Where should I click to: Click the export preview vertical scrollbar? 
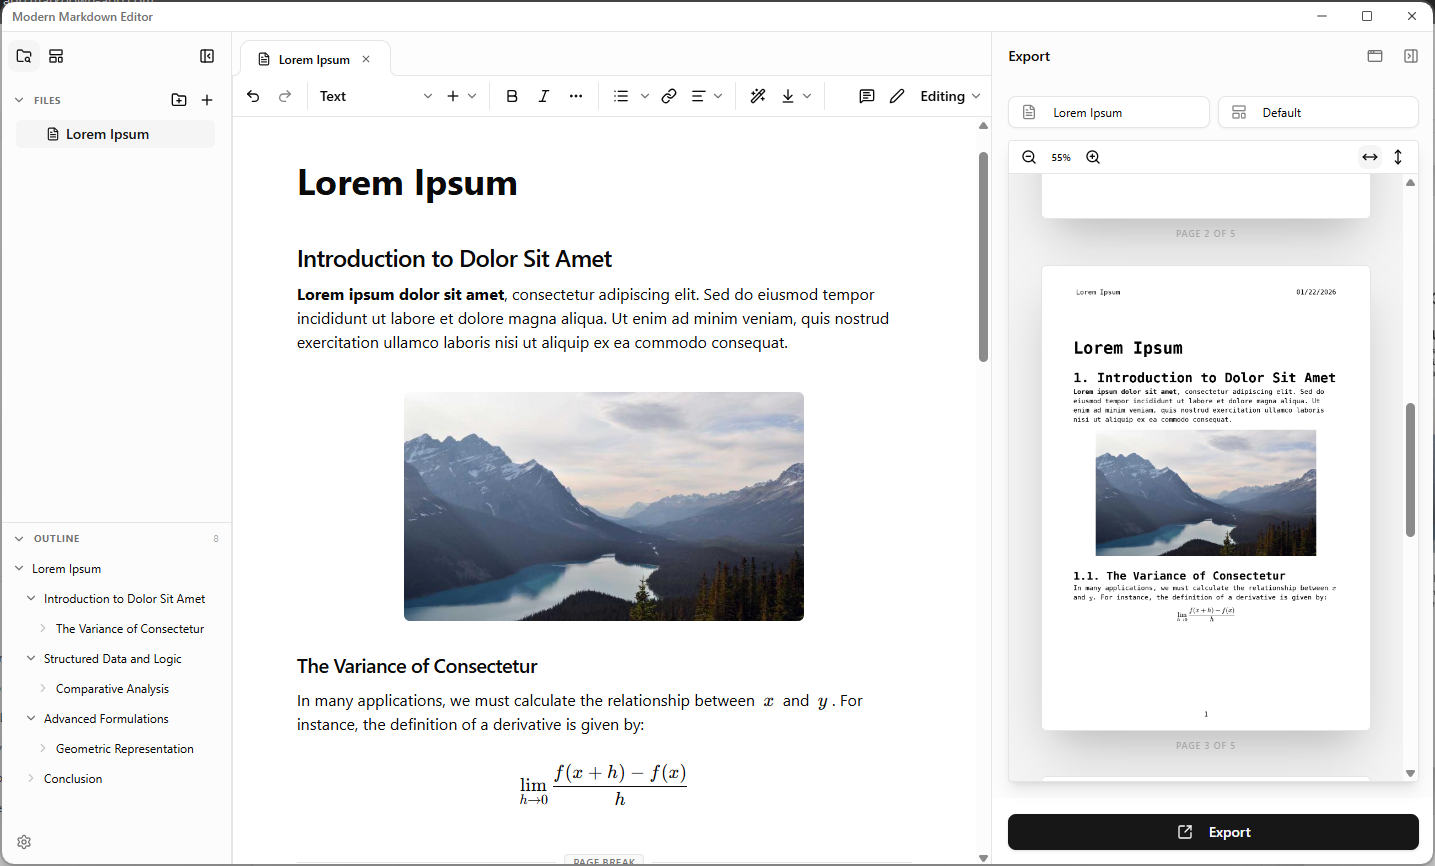coord(1410,470)
